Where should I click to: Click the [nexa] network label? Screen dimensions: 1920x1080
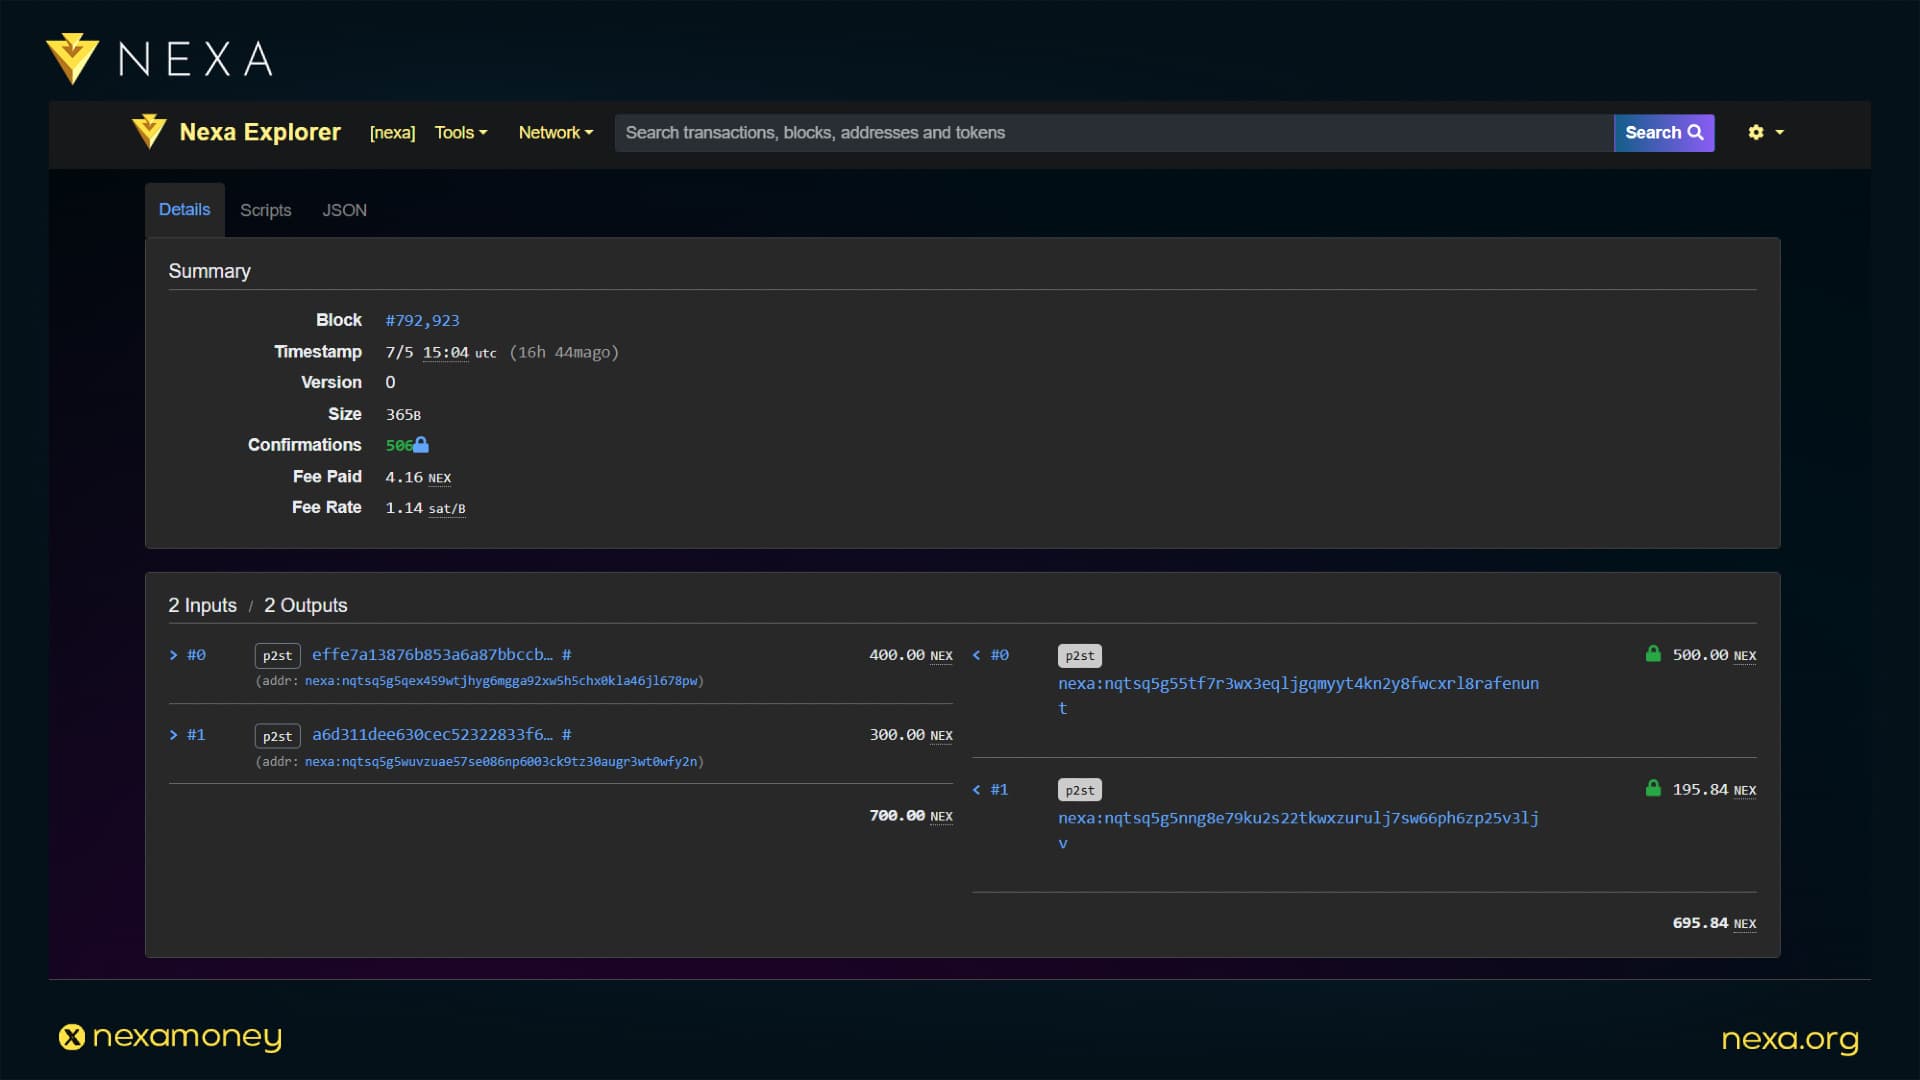click(x=392, y=133)
